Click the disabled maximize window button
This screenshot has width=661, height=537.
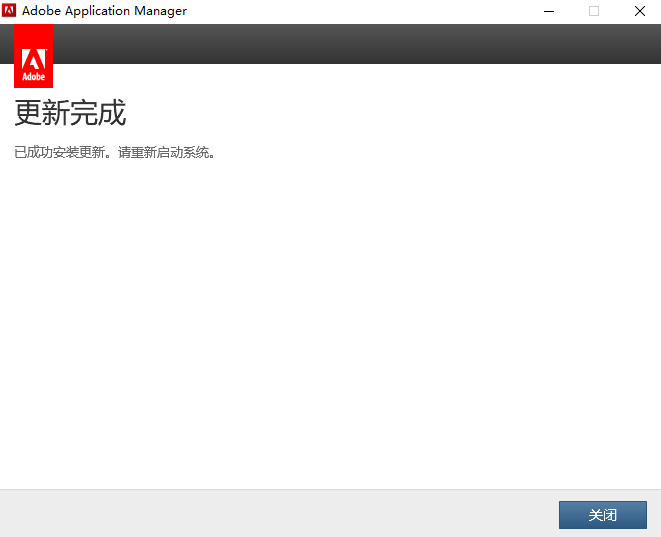coord(594,11)
